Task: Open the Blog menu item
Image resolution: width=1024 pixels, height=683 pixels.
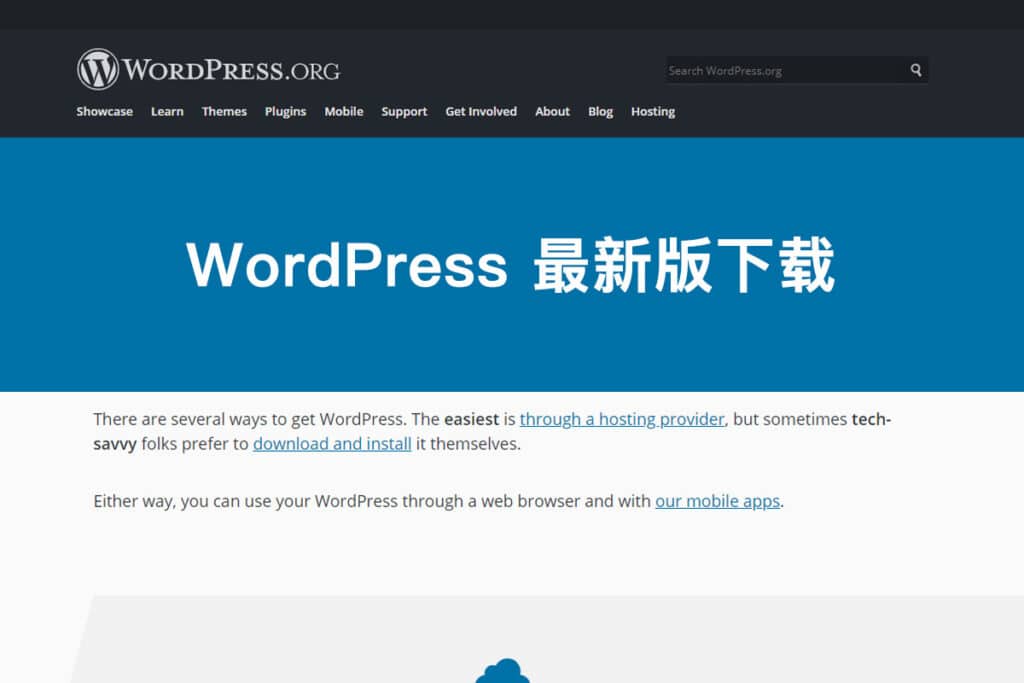Action: pyautogui.click(x=600, y=112)
